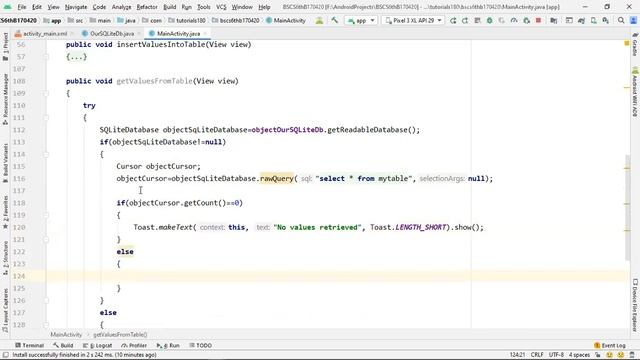Click the cursor position 124:21 indicator
Image resolution: width=640 pixels, height=360 pixels.
pyautogui.click(x=518, y=355)
